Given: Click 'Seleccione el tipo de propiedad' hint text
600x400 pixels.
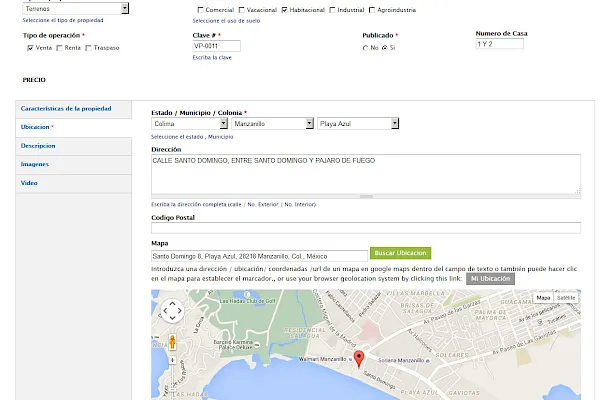Looking at the screenshot, I should click(63, 20).
